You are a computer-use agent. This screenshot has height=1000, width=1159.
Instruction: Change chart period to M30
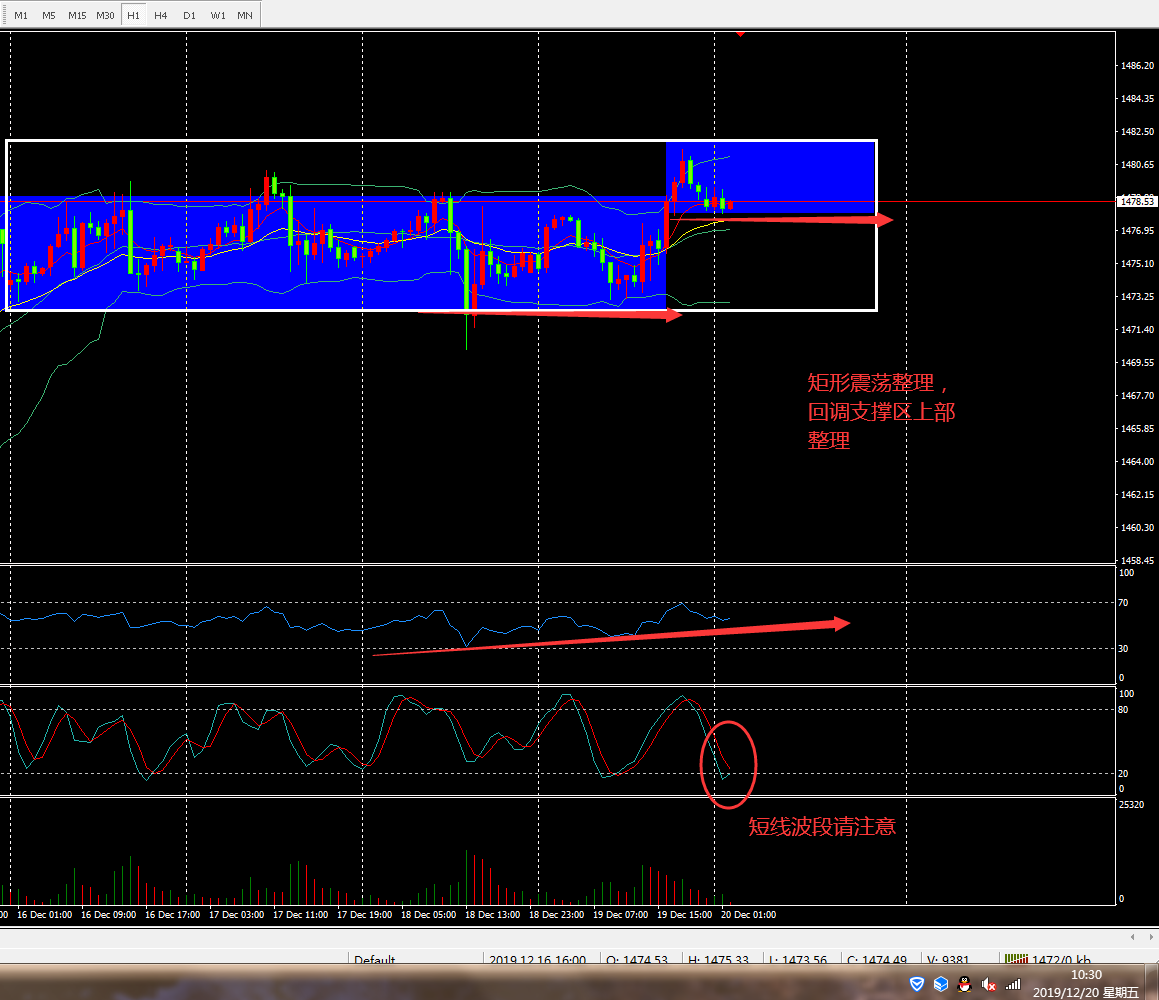105,16
